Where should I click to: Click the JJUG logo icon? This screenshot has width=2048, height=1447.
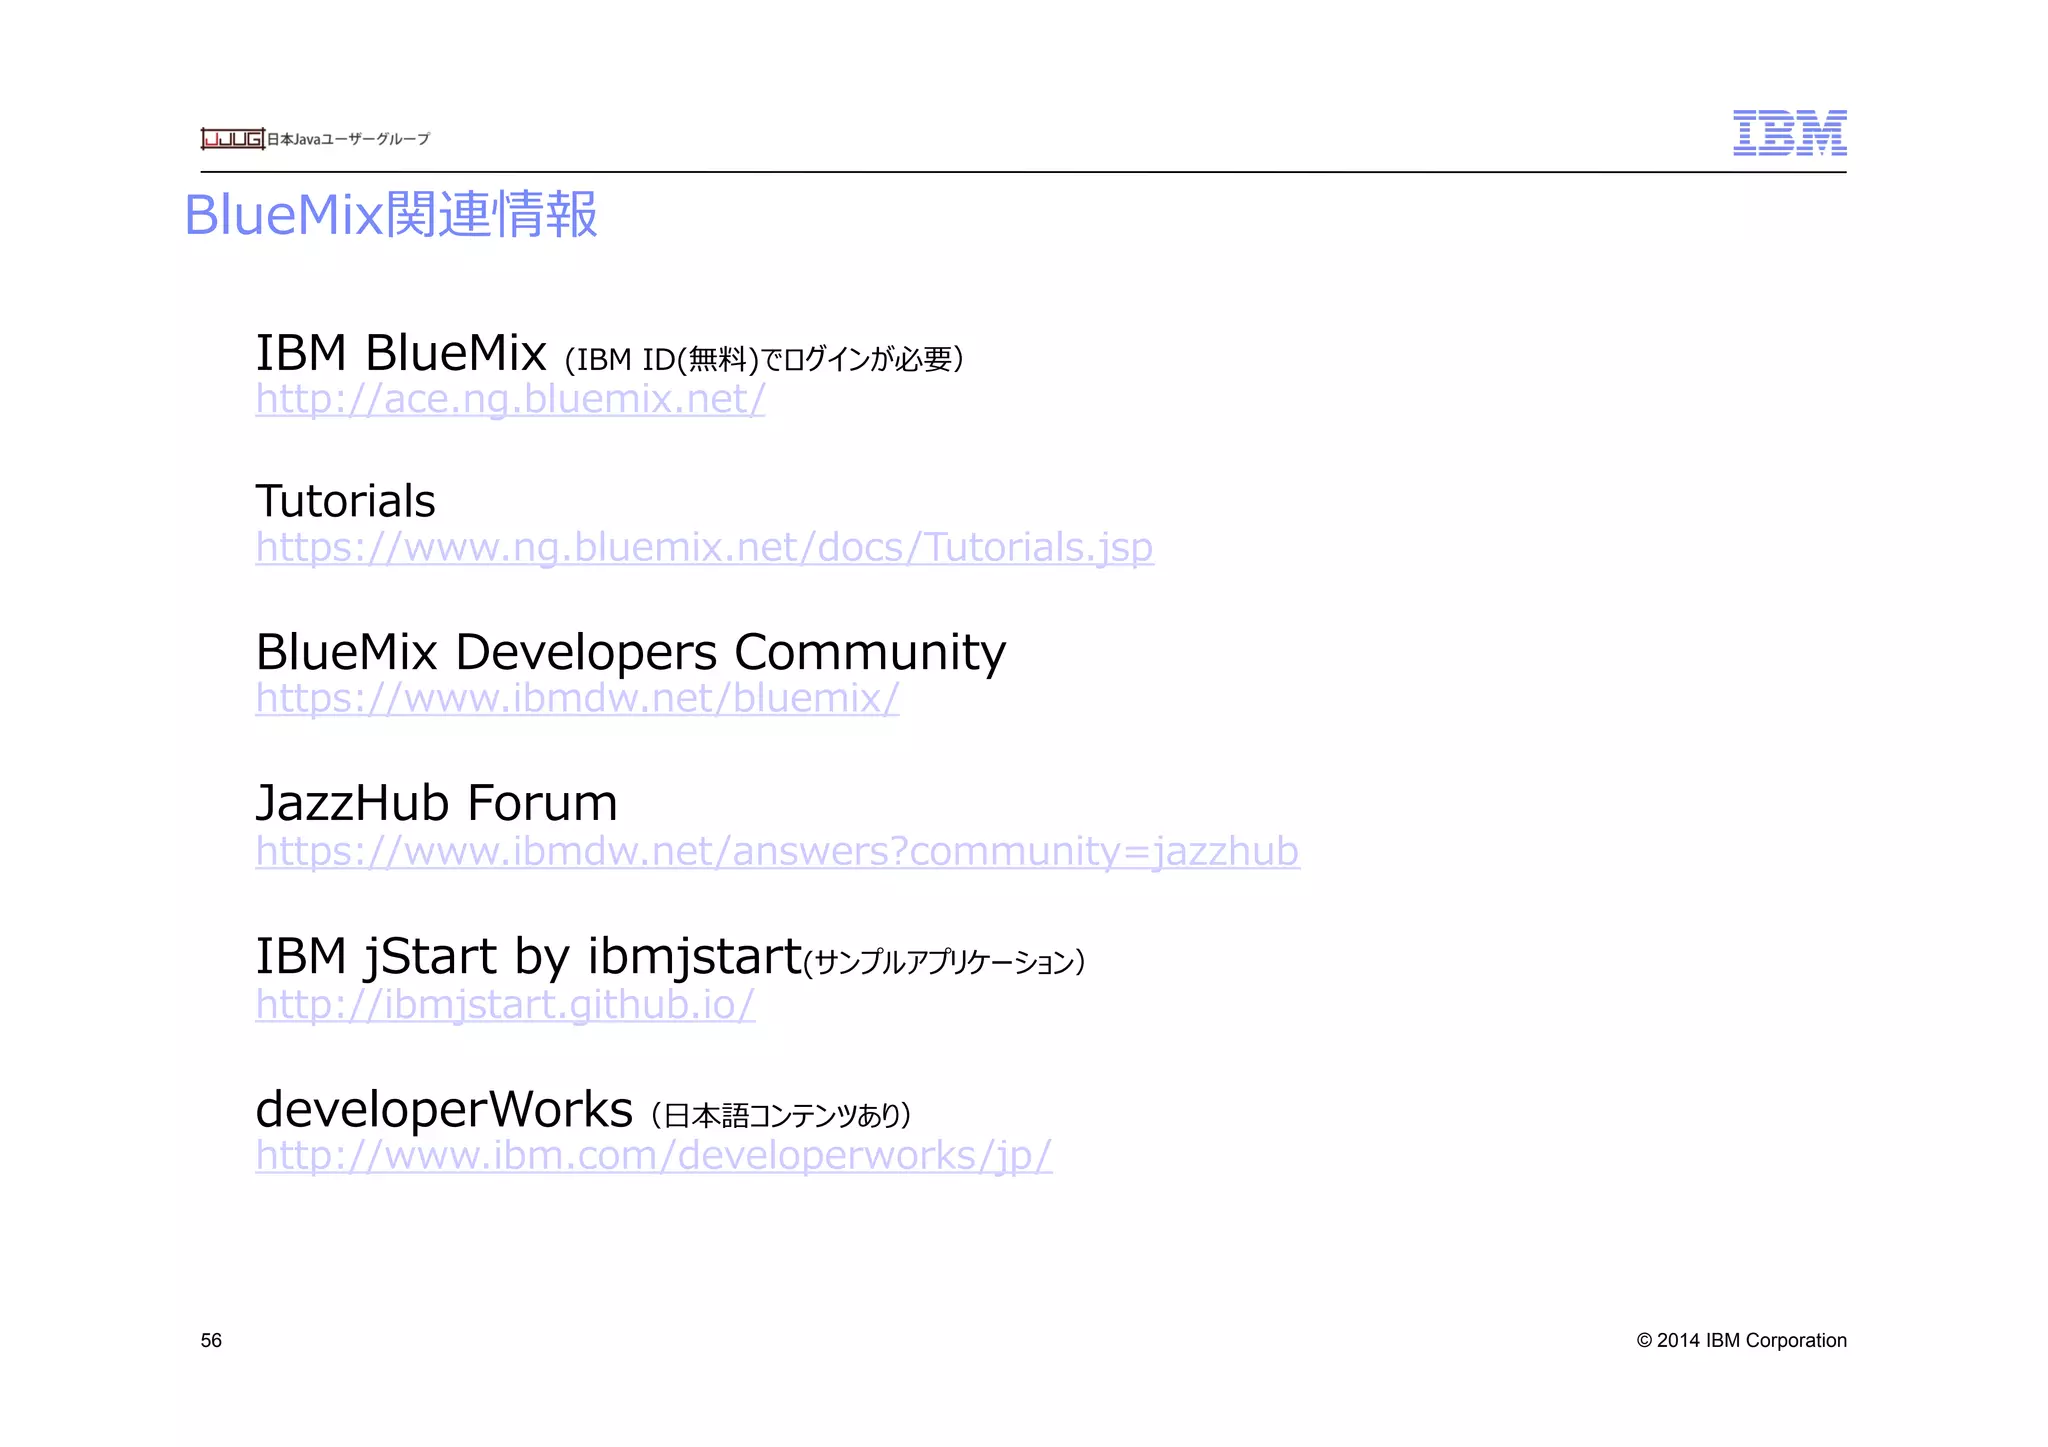[x=232, y=139]
